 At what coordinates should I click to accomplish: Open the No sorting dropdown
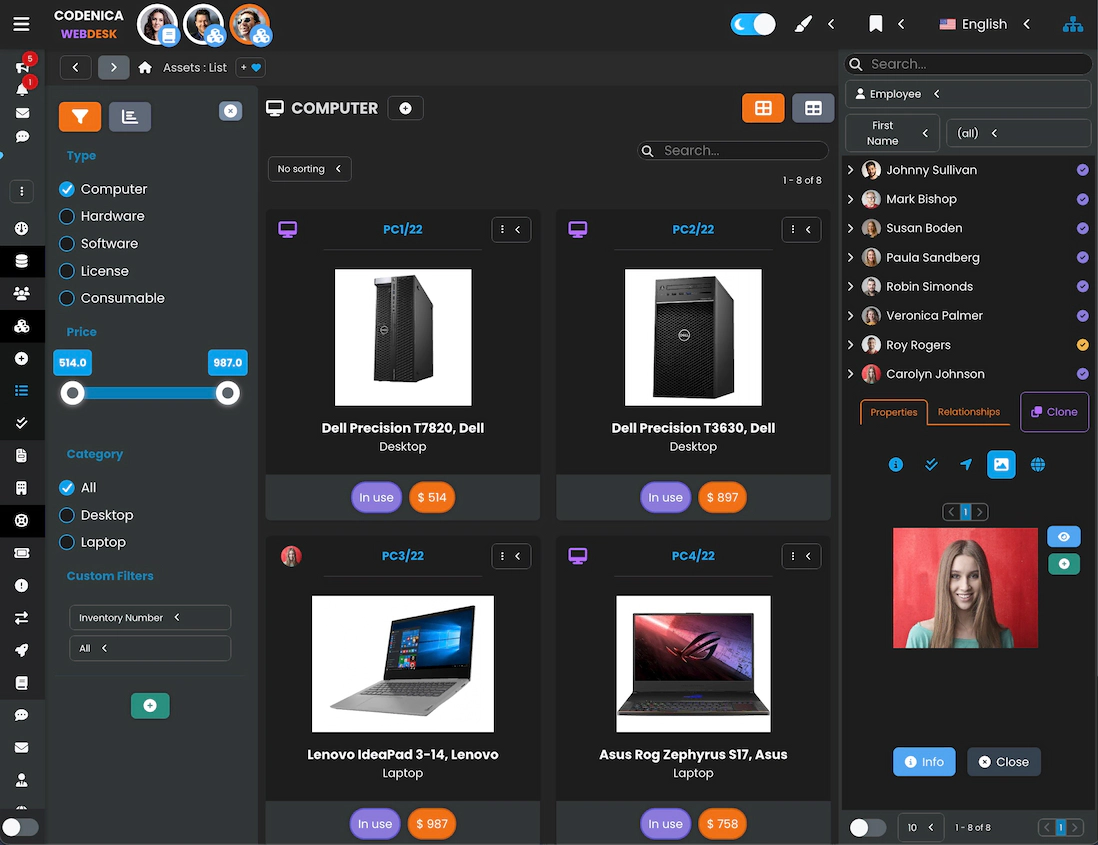point(309,169)
